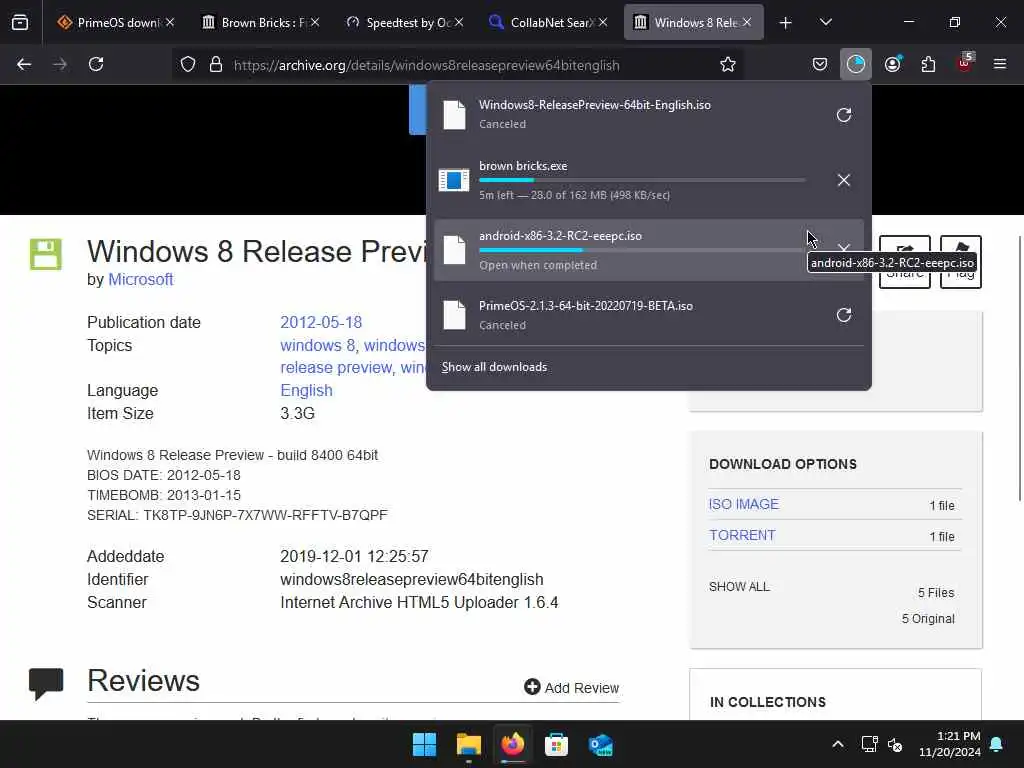The height and width of the screenshot is (768, 1024).
Task: Bookmark this page with star icon
Action: click(728, 65)
